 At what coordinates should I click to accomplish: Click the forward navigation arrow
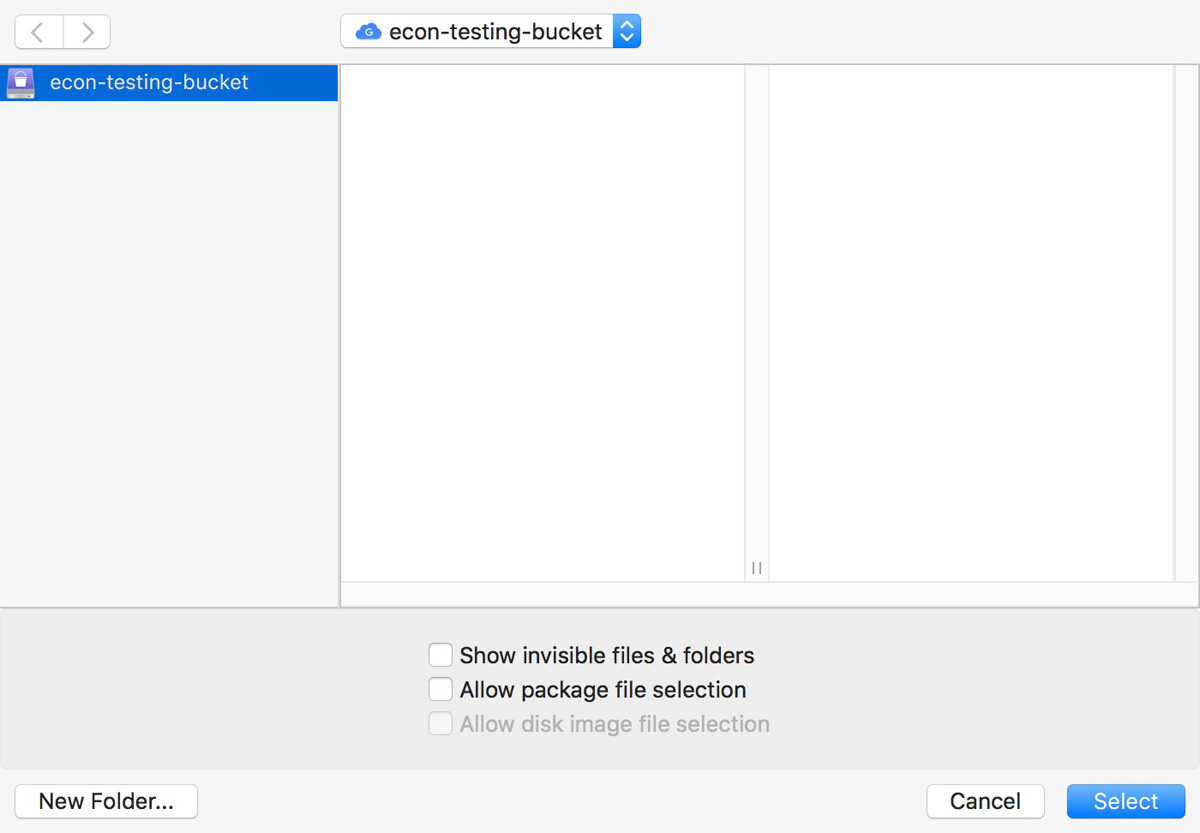86,31
